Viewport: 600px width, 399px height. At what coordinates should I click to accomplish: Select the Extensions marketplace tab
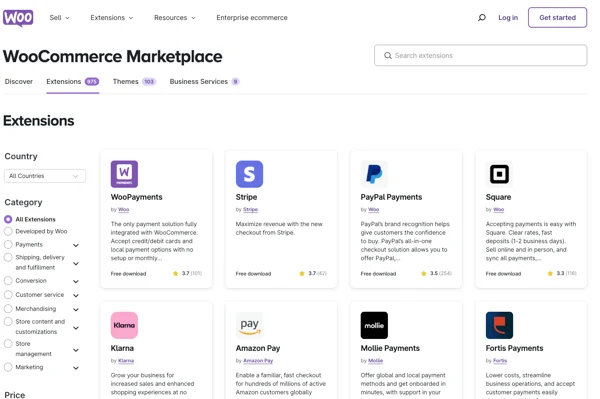pyautogui.click(x=73, y=81)
